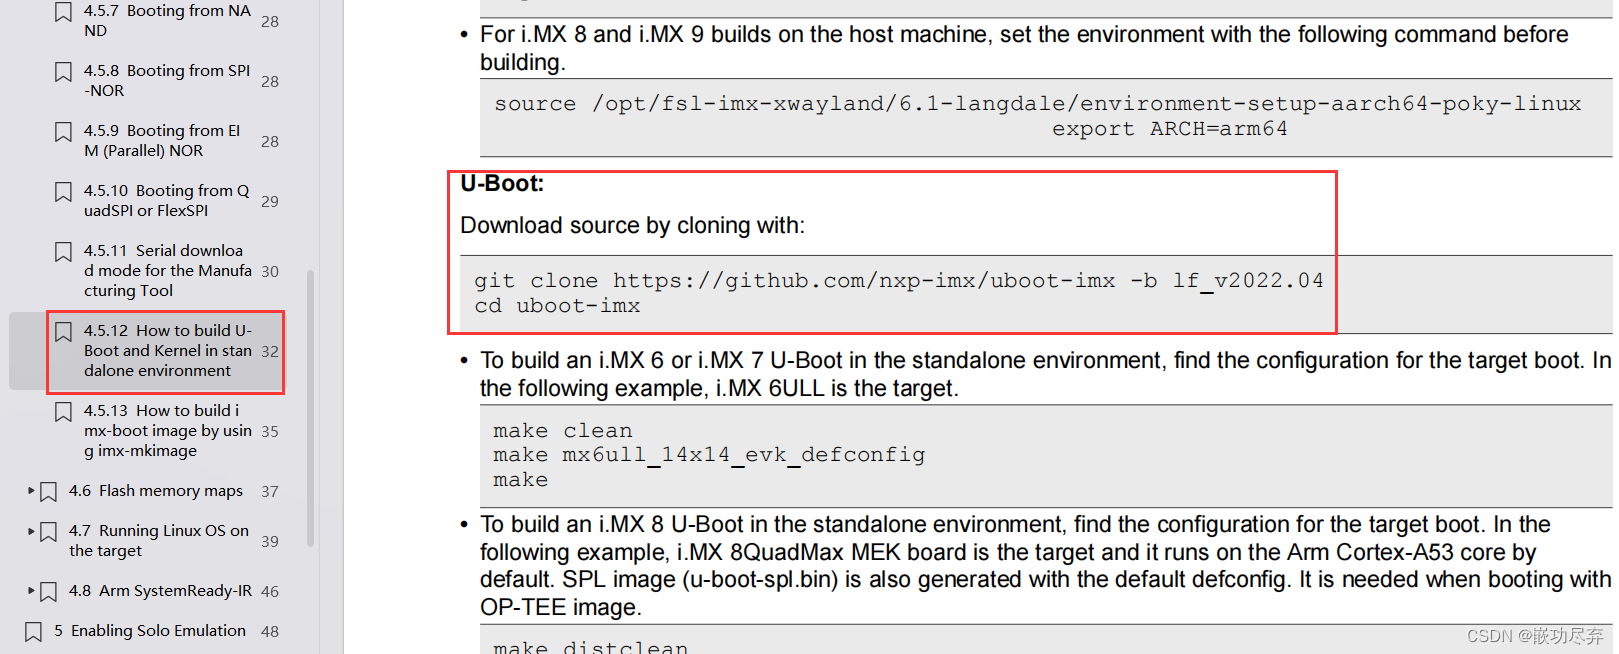Click bookmark icon beside 4.5.9 Booting from EIM NOR

tap(62, 132)
